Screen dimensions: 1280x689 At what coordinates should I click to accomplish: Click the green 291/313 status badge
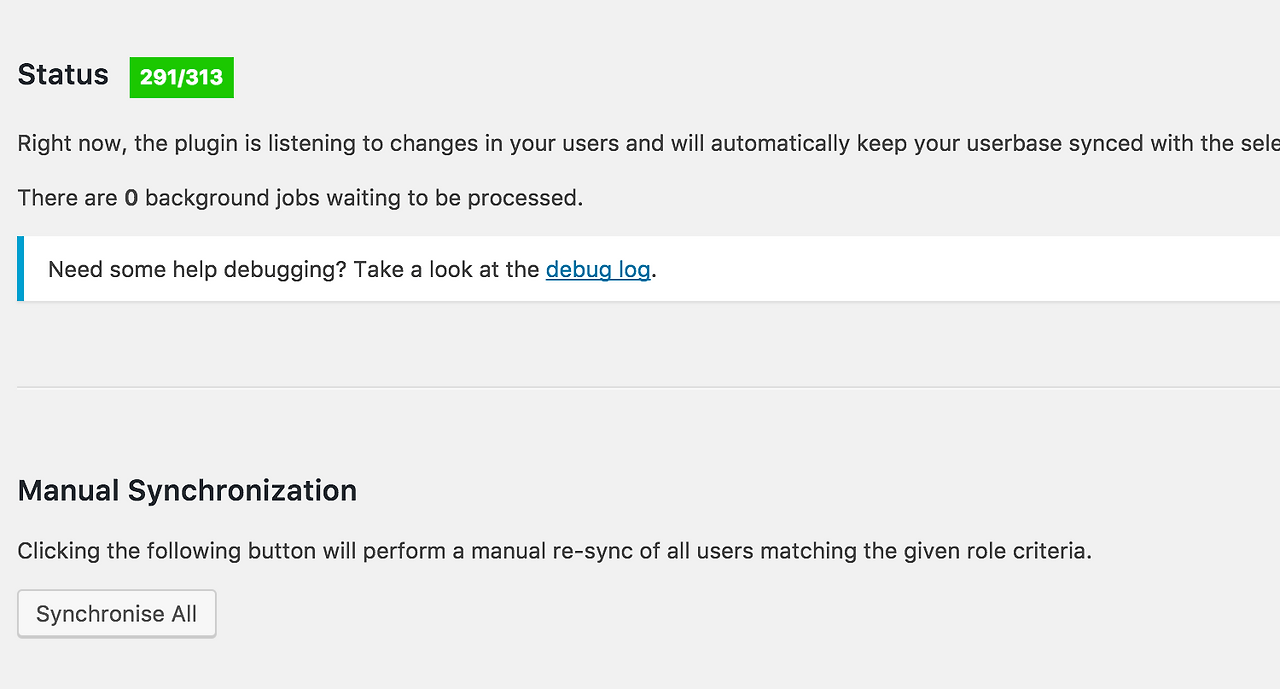point(181,77)
